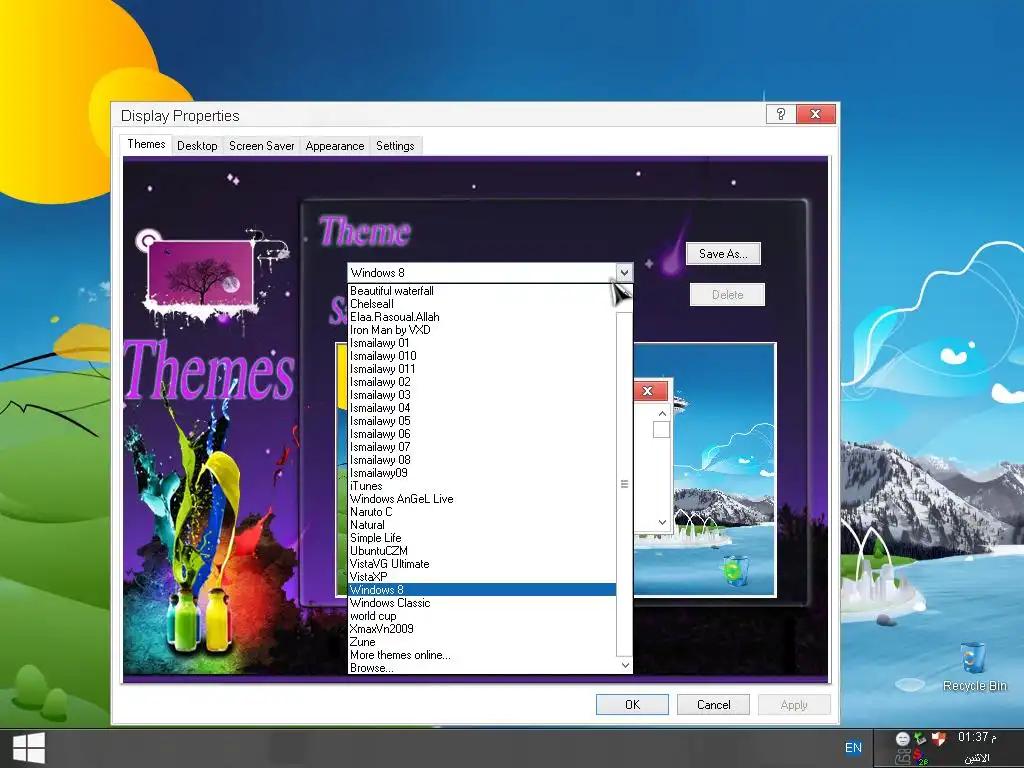Open the Screen Saver tab
The height and width of the screenshot is (768, 1024).
click(x=261, y=146)
